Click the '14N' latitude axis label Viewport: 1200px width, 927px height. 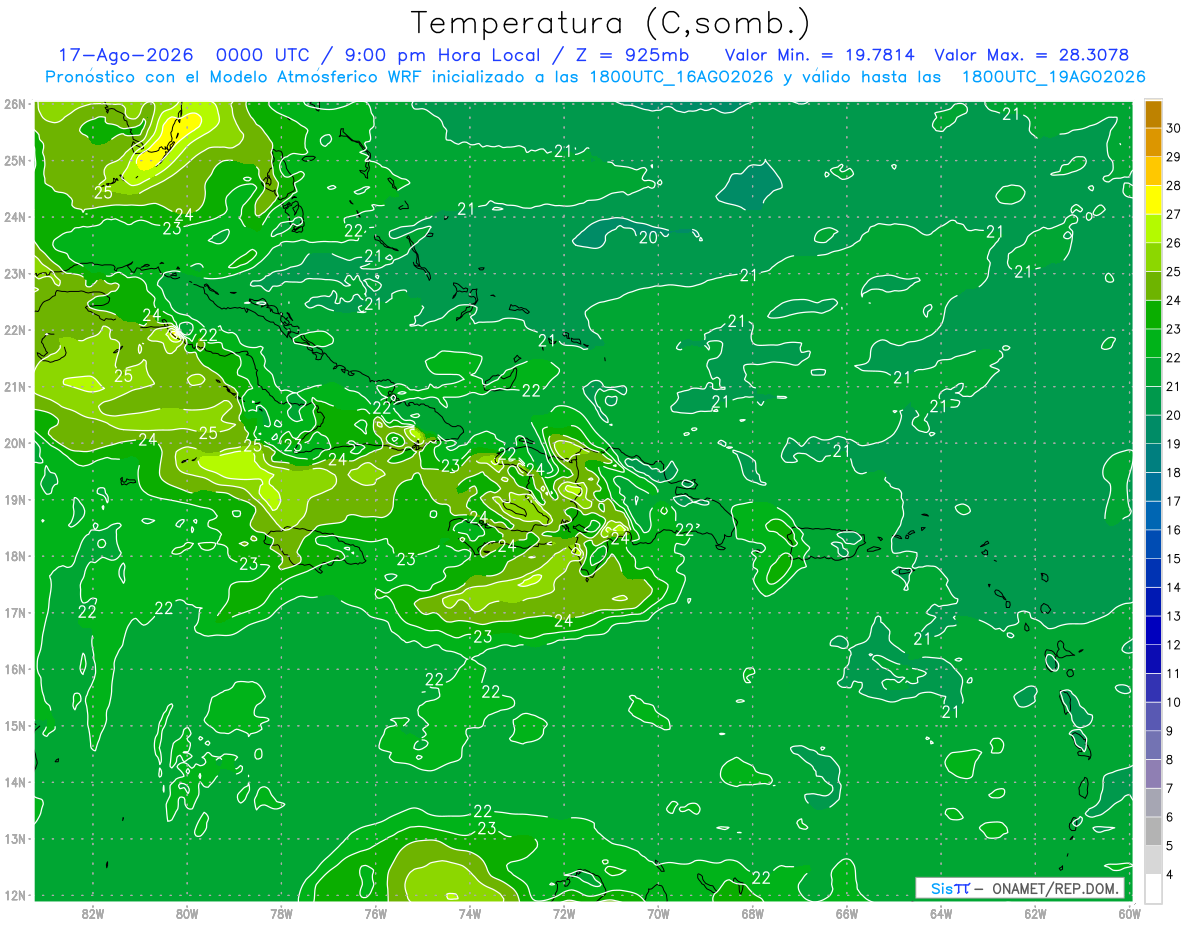pyautogui.click(x=14, y=781)
